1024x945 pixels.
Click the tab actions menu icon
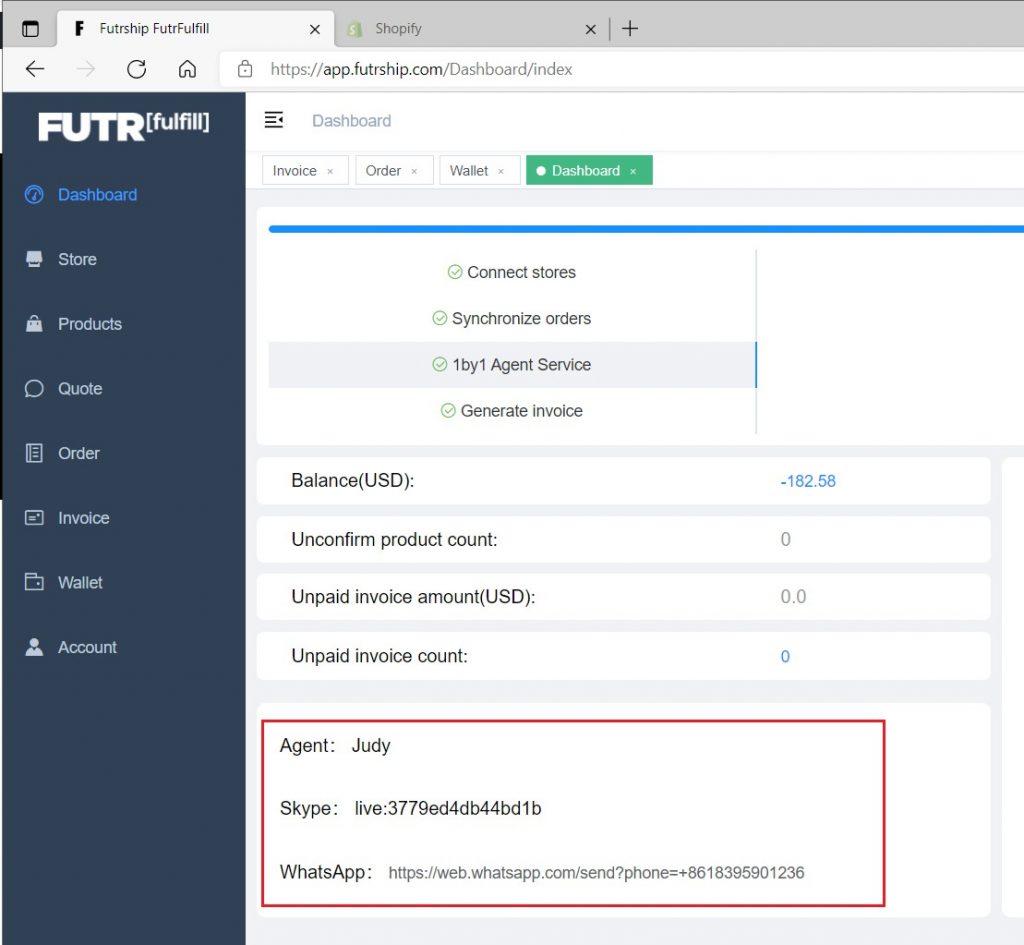tap(30, 29)
